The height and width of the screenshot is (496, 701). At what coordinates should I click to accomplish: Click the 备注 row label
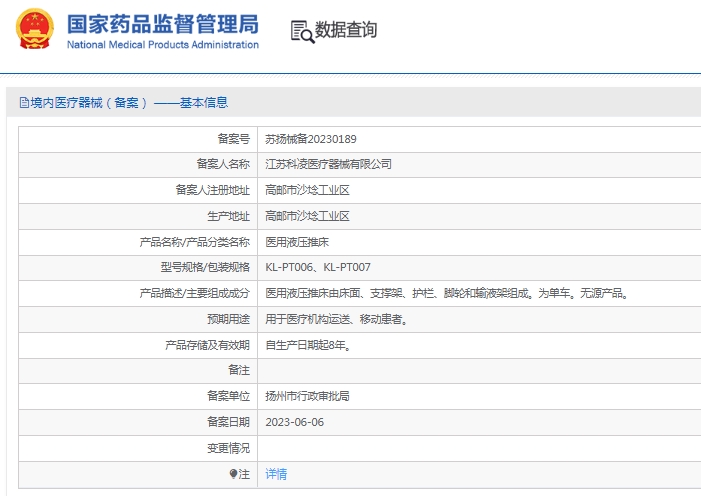(239, 370)
